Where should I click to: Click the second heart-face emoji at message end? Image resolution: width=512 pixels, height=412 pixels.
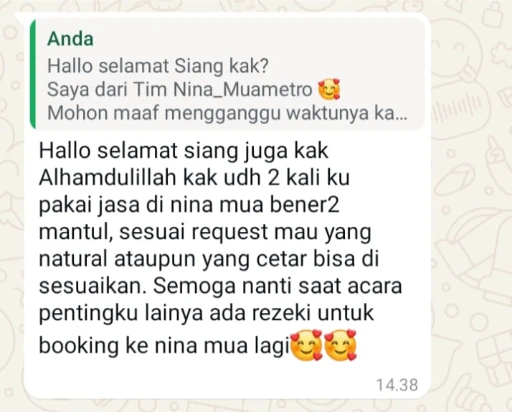[341, 345]
